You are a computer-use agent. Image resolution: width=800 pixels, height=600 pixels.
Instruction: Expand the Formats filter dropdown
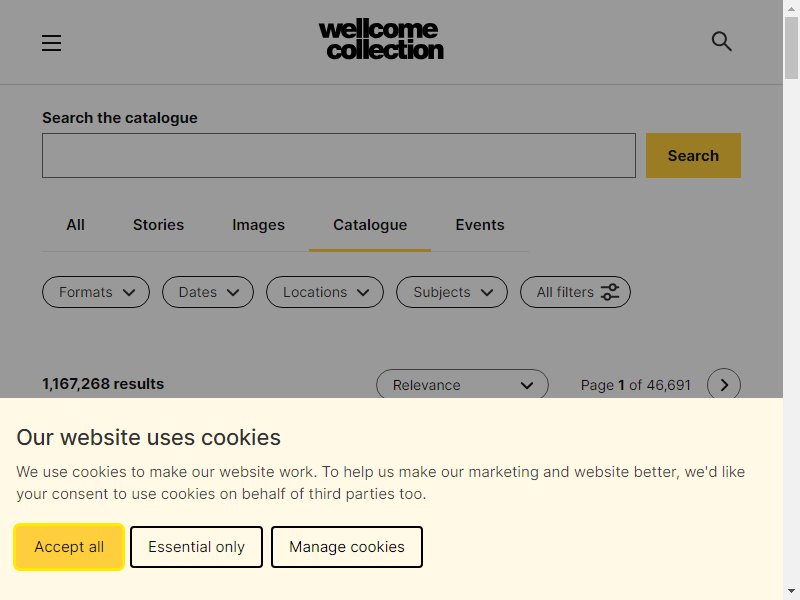tap(96, 292)
